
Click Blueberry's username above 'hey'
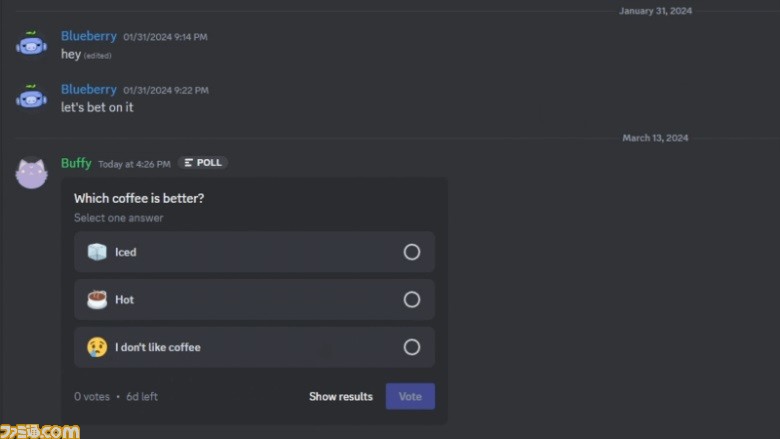click(89, 36)
